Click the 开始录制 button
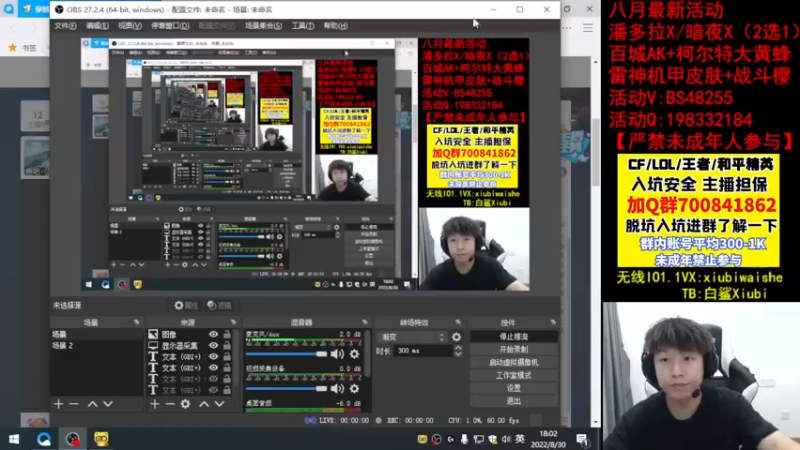Viewport: 800px width, 450px height. point(513,349)
